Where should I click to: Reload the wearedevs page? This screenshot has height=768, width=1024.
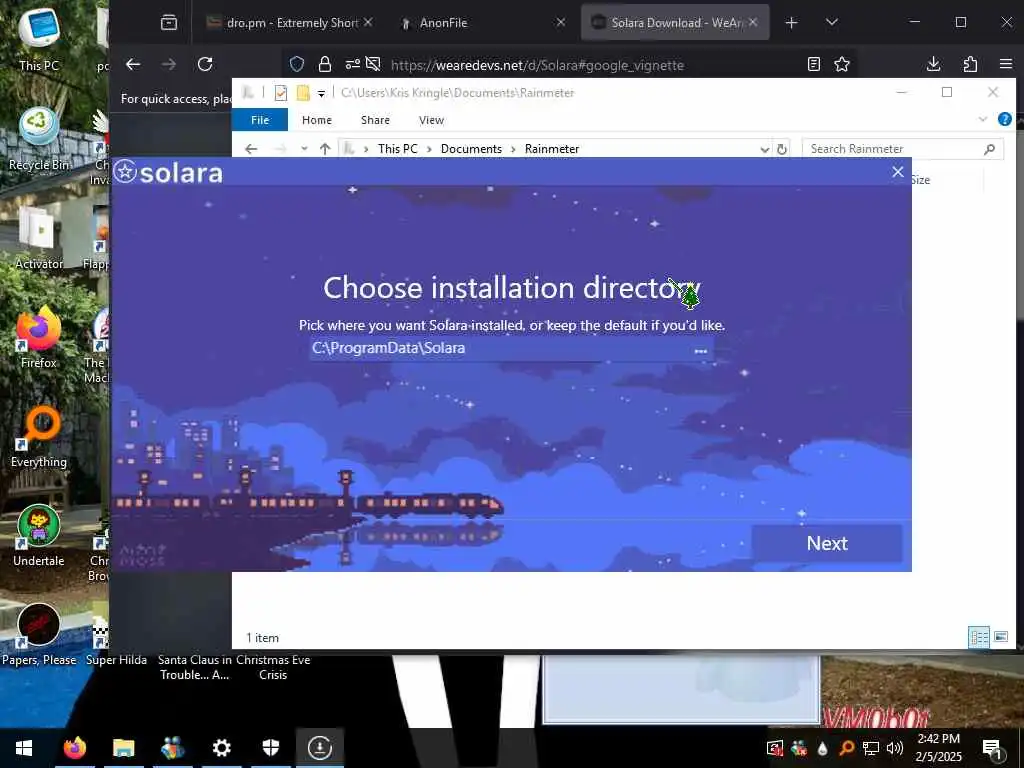[205, 64]
